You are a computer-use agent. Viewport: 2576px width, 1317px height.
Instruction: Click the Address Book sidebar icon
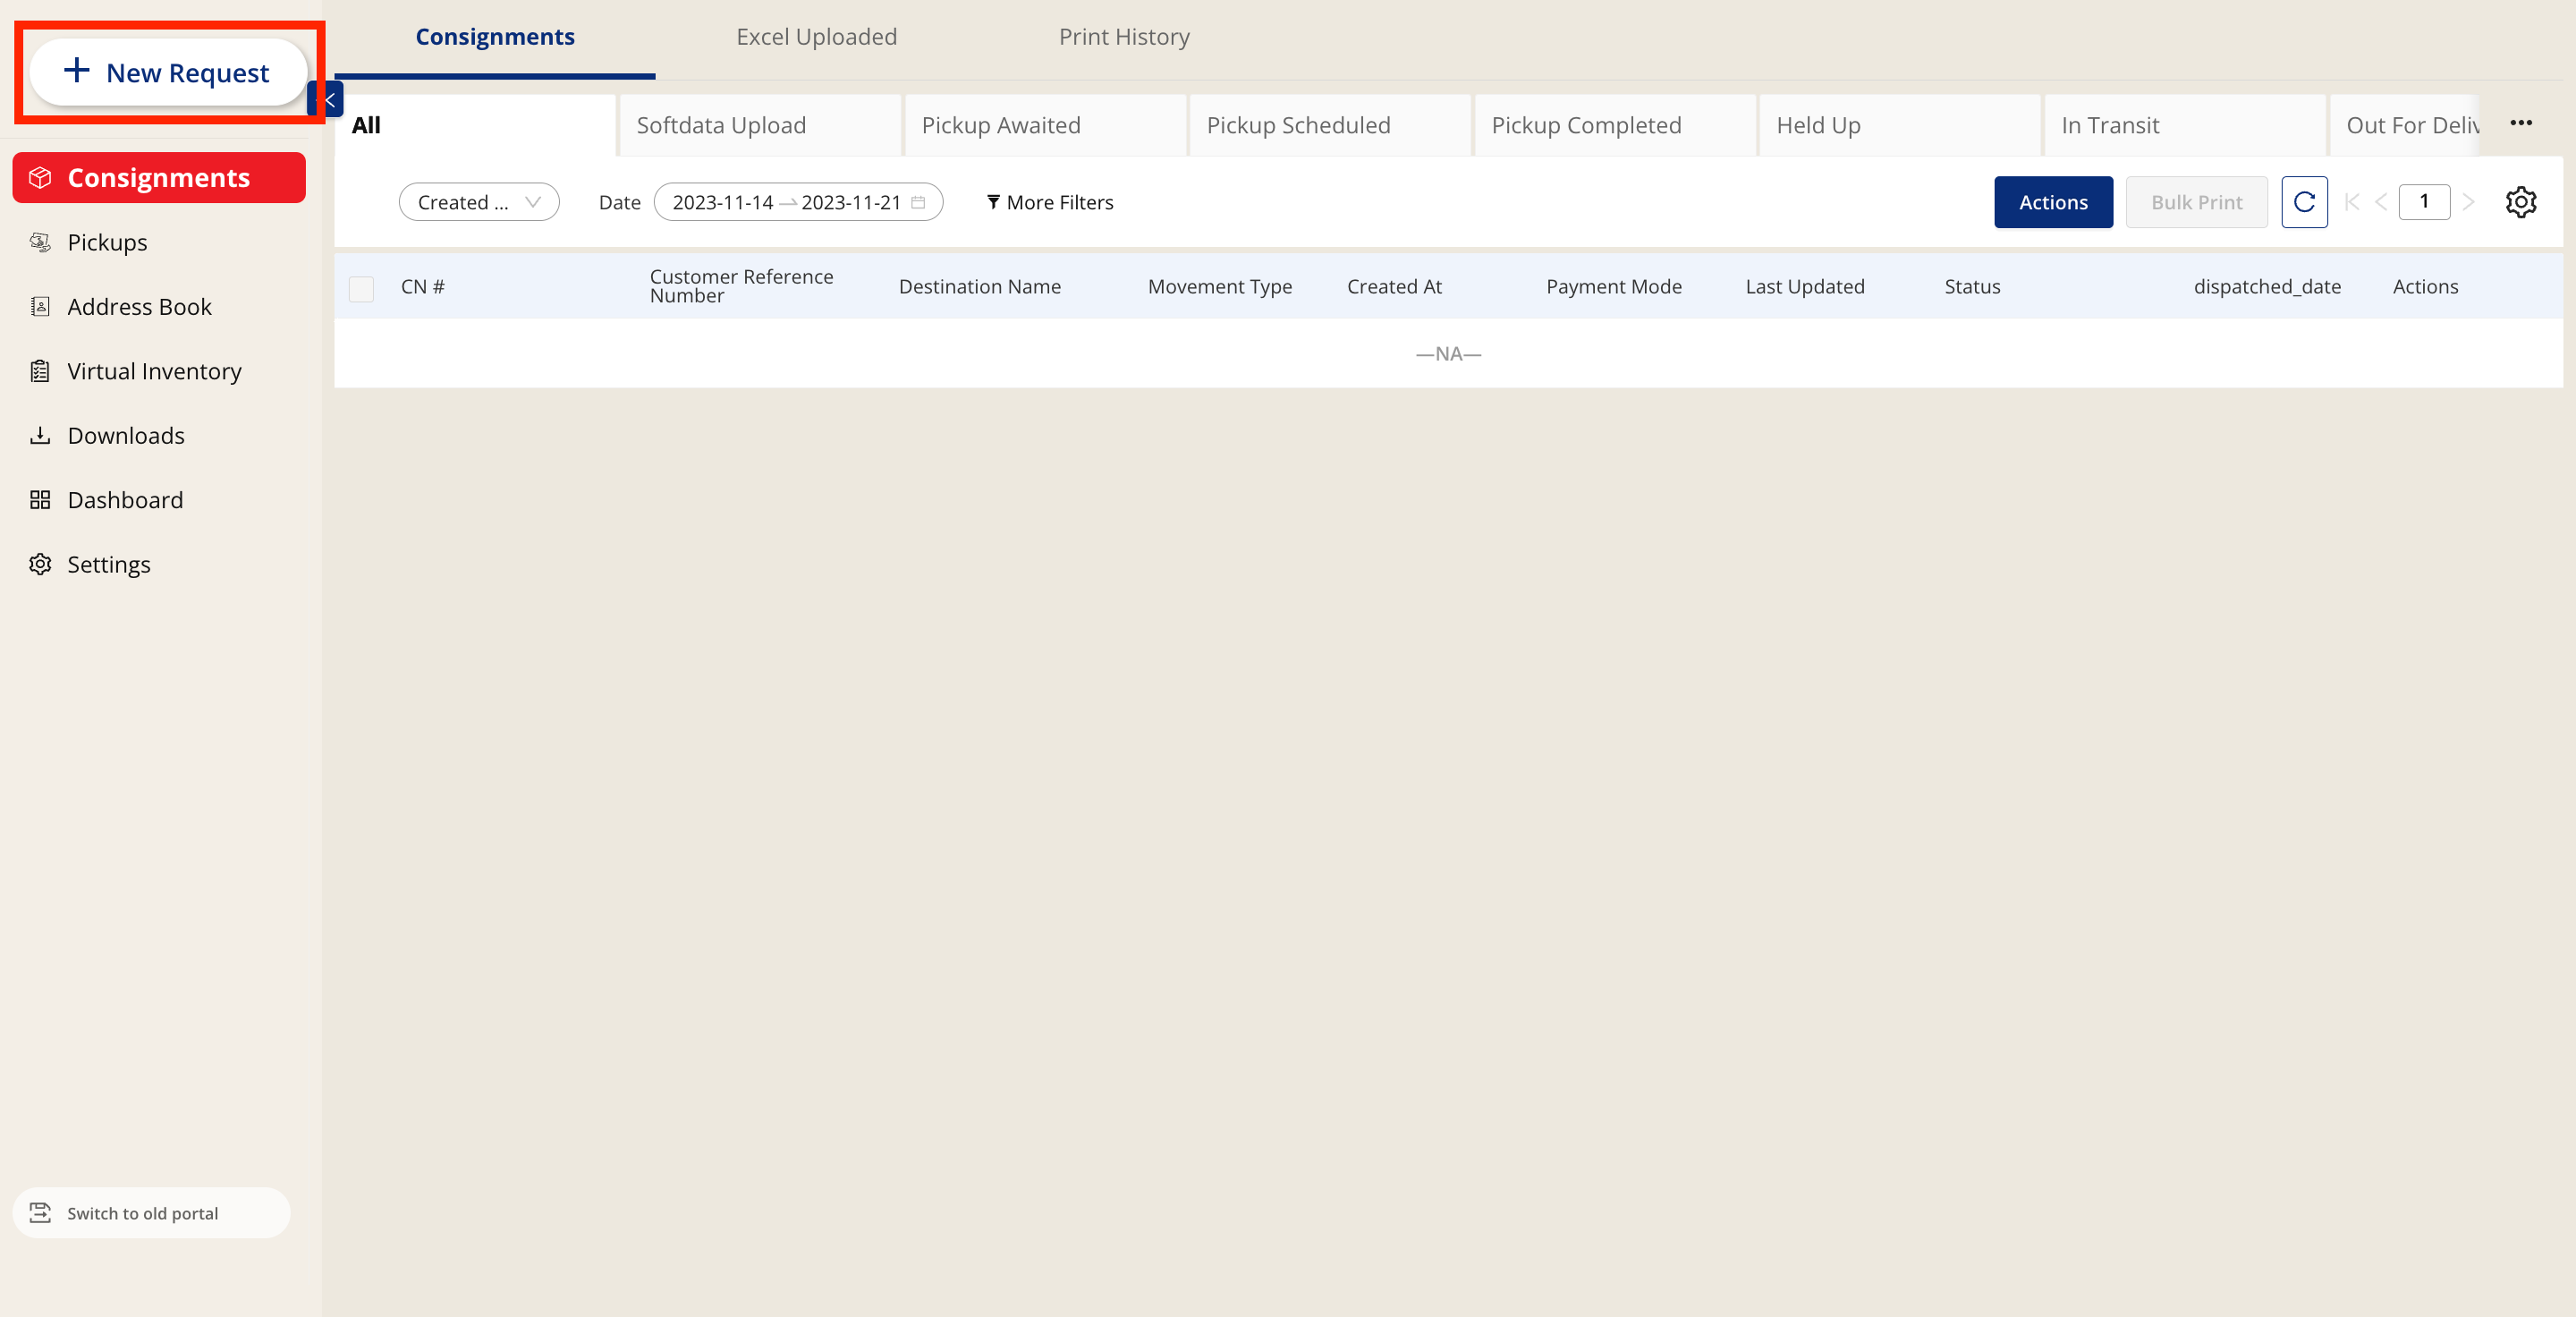[x=40, y=306]
